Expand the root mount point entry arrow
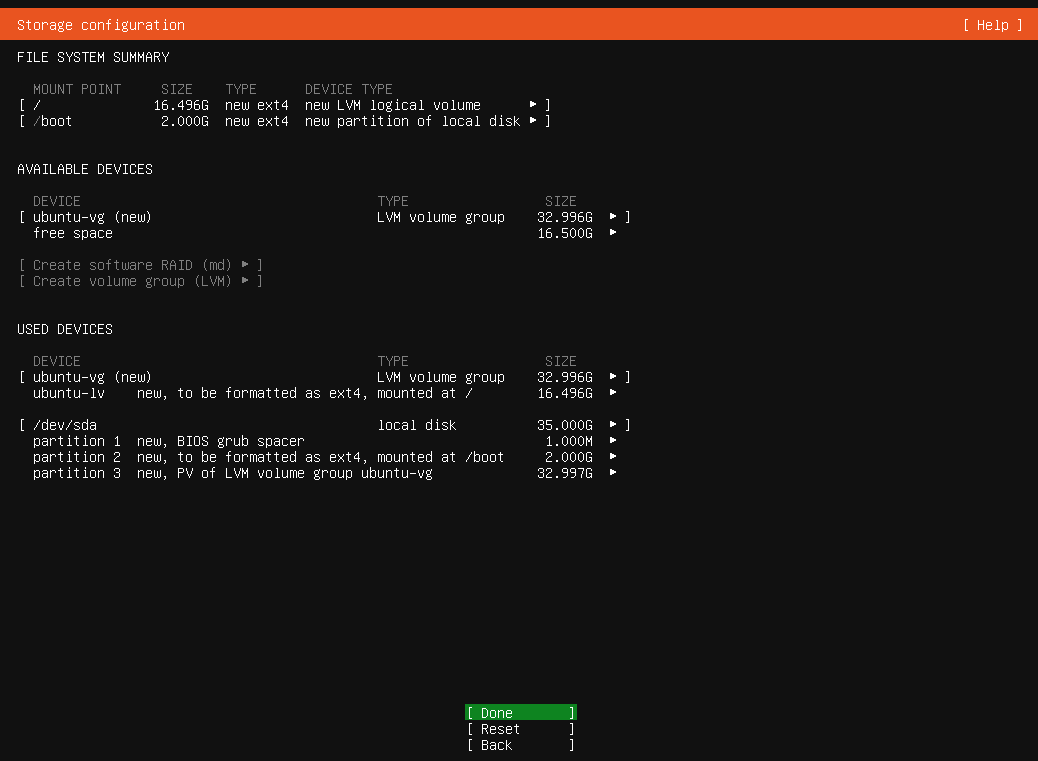1038x761 pixels. click(x=534, y=105)
